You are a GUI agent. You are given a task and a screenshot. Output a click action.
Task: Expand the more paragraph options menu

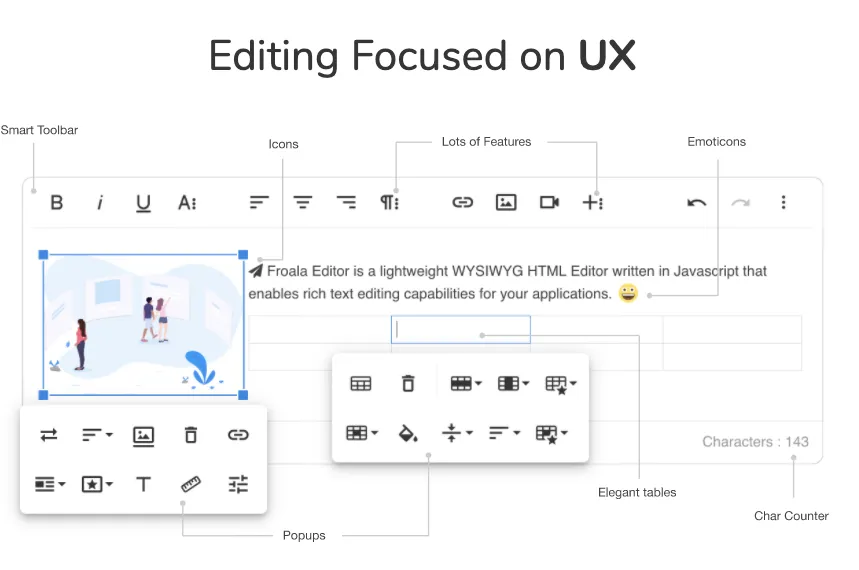click(x=389, y=202)
